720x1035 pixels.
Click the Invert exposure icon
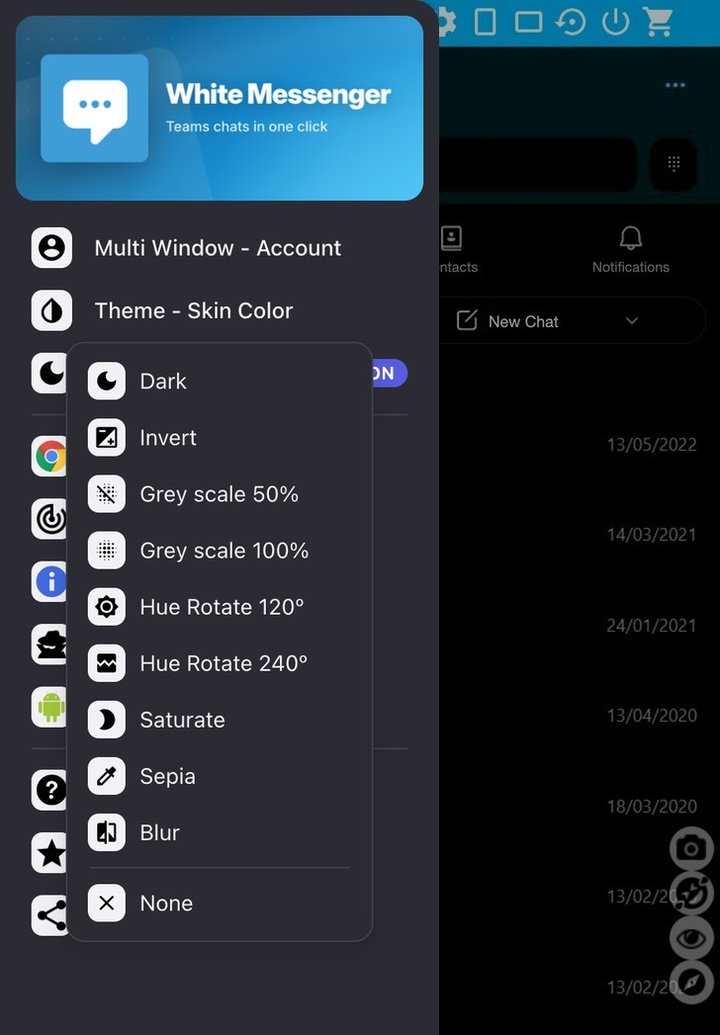[x=106, y=438]
